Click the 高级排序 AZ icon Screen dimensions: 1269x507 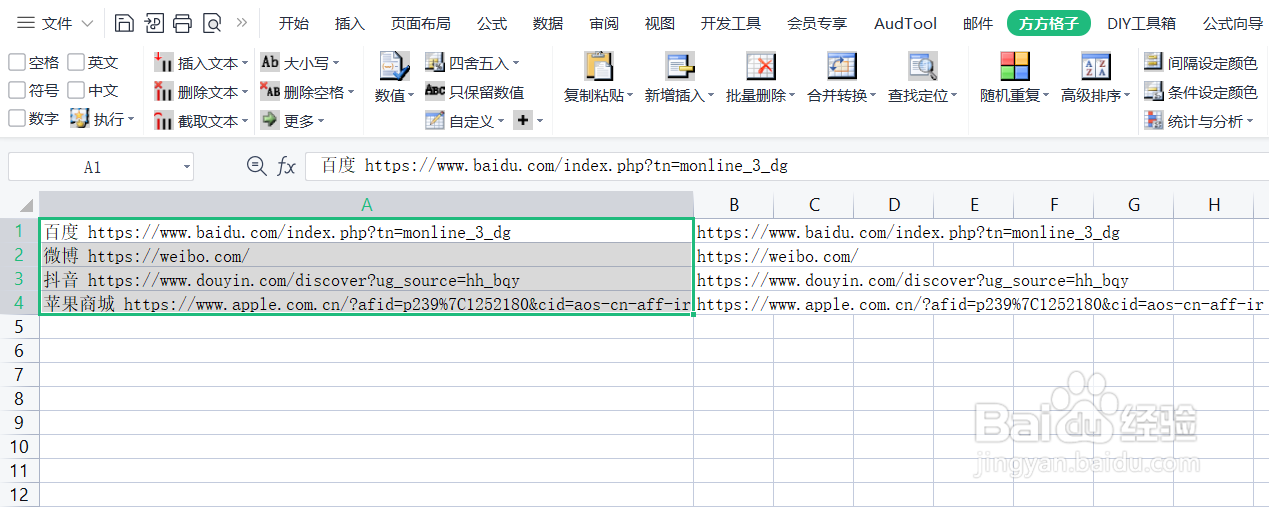(1096, 66)
